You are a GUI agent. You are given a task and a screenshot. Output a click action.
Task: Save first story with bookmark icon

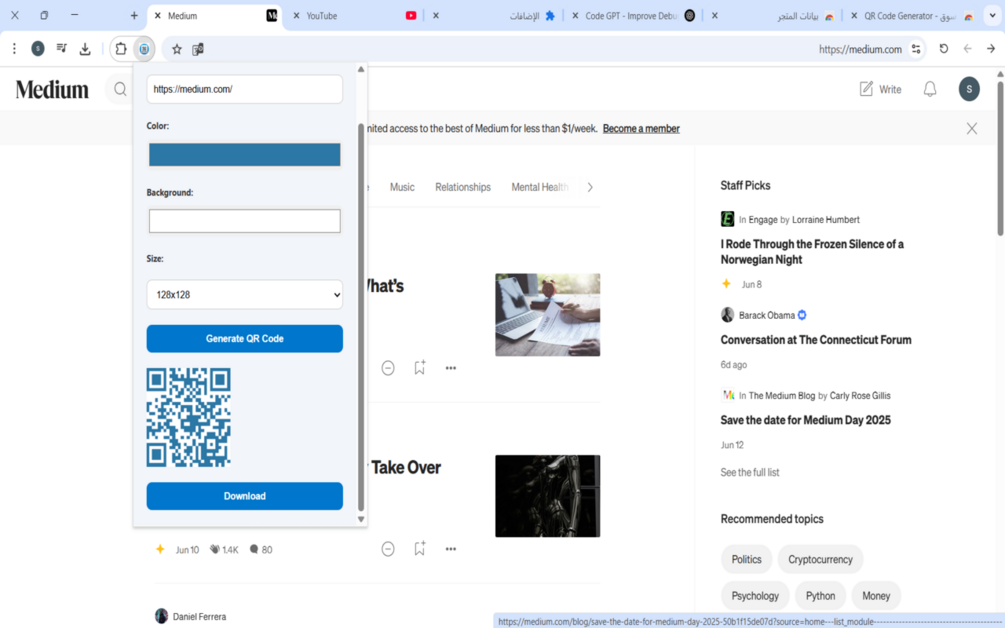click(419, 367)
